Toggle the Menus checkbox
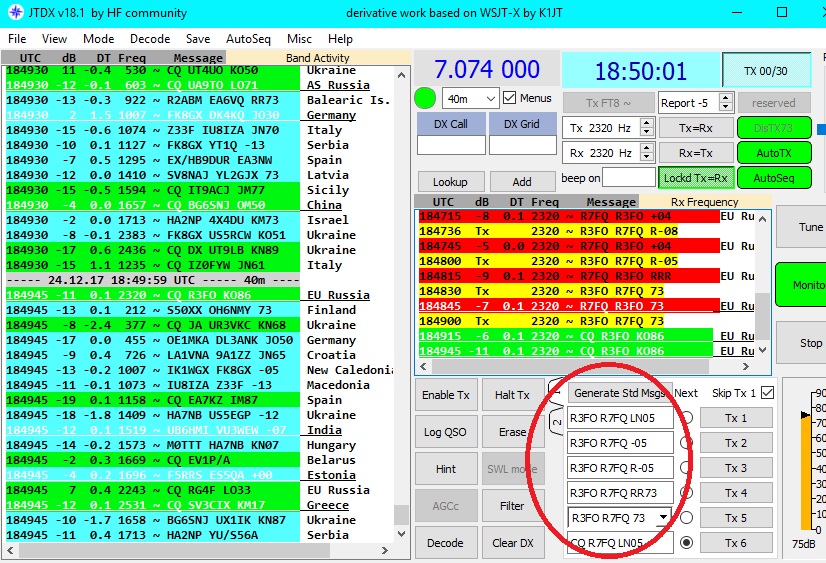826x563 pixels. coord(510,98)
